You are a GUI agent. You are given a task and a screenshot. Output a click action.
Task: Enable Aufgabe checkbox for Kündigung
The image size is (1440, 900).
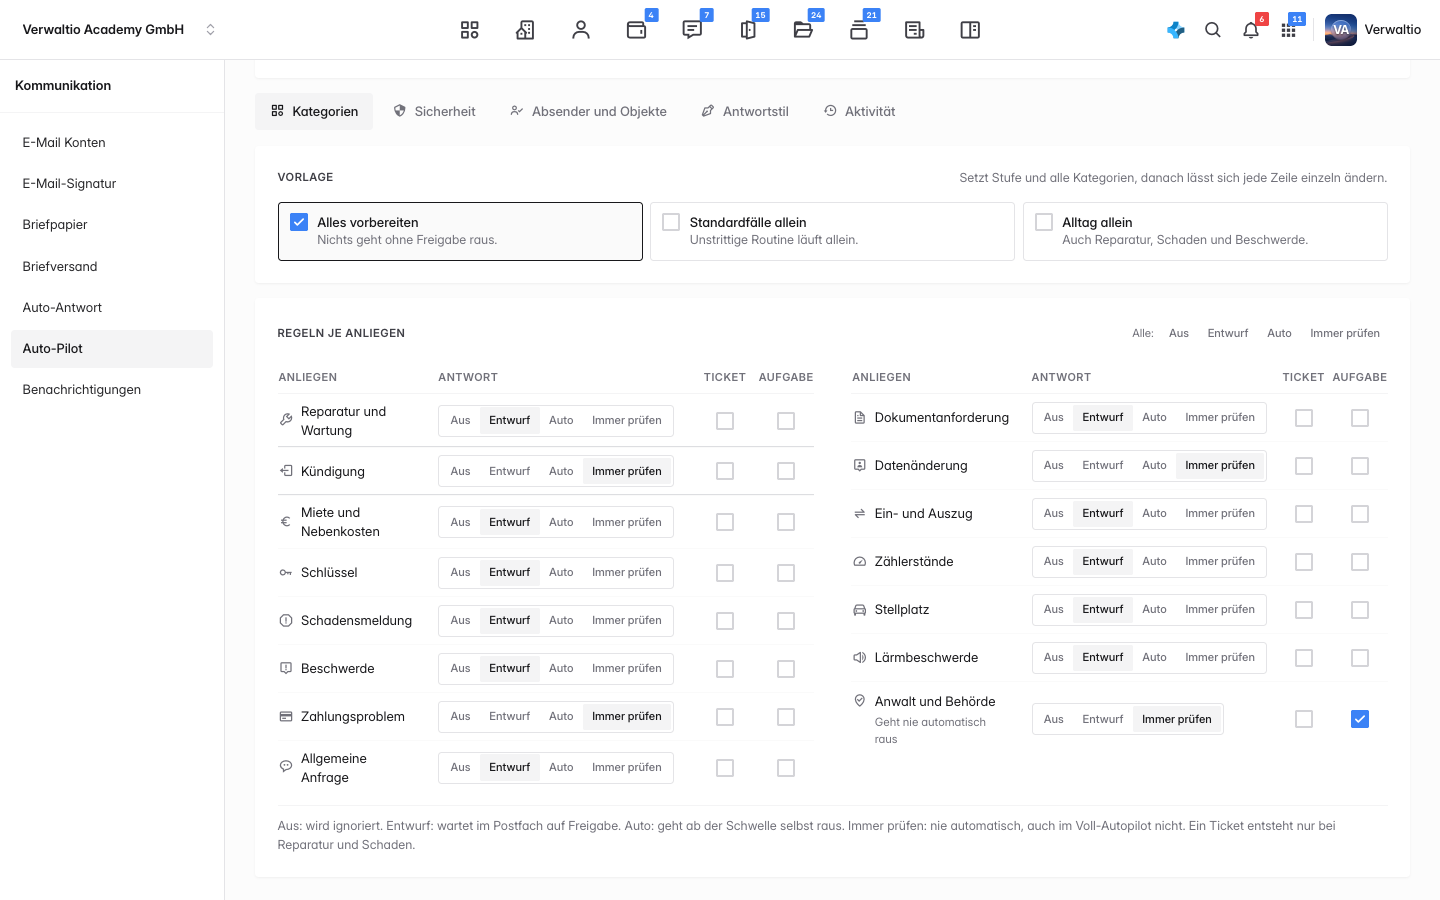coord(786,471)
